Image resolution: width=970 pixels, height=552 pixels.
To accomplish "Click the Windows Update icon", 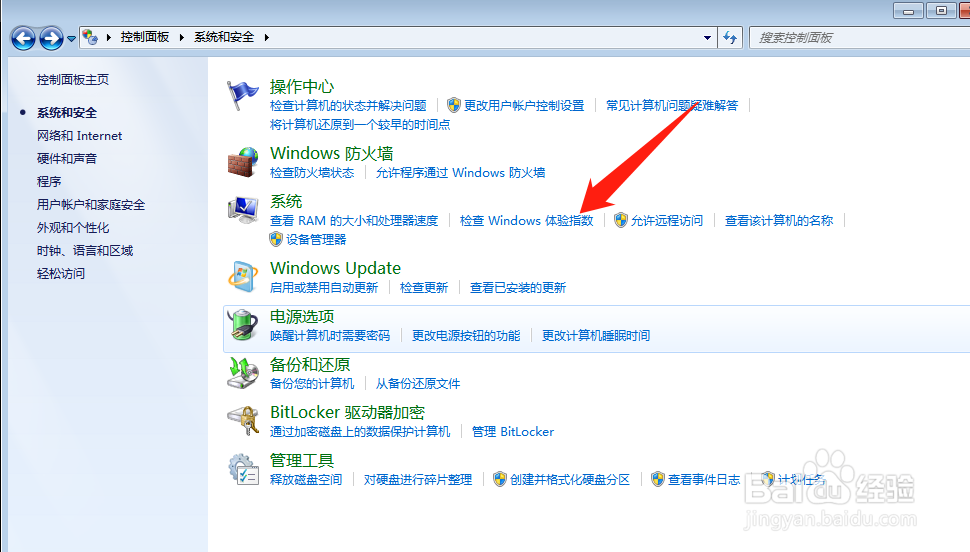I will [242, 277].
